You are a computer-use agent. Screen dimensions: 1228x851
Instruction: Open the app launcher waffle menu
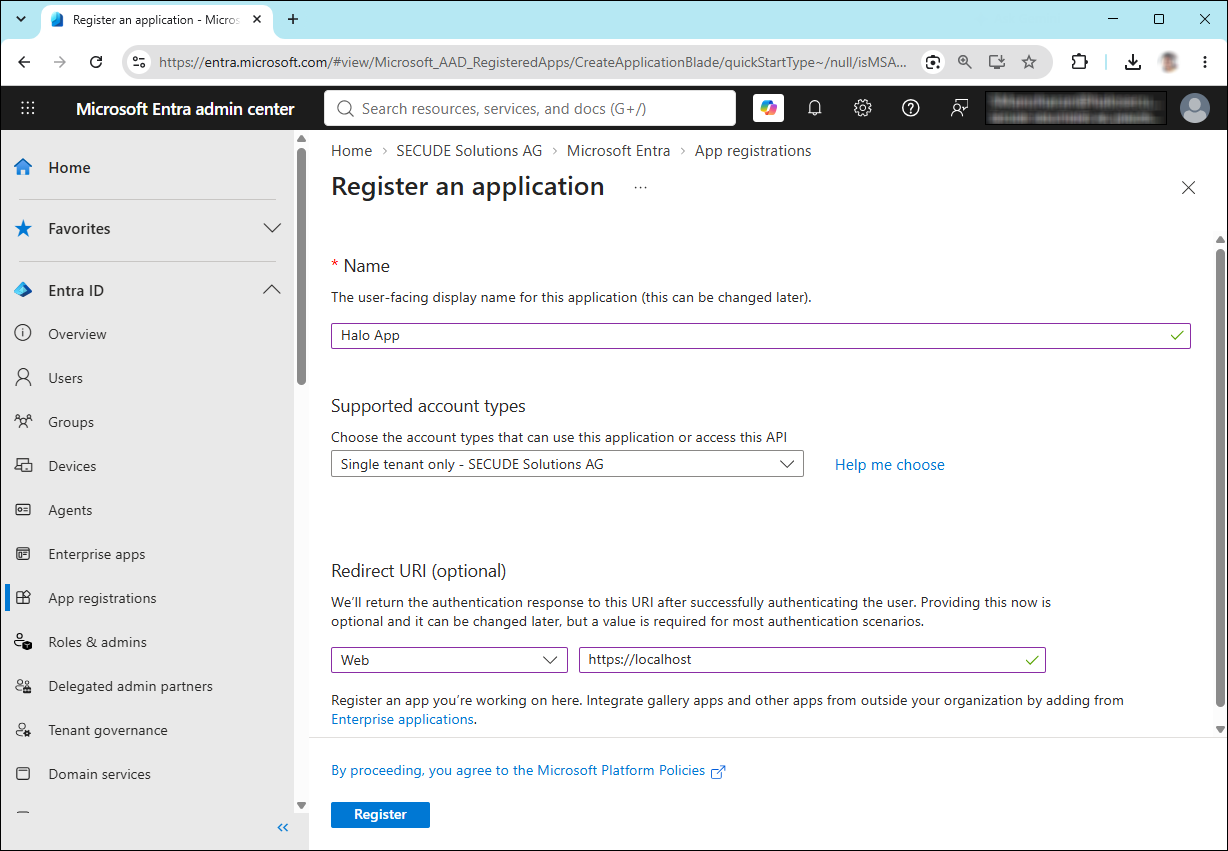tap(28, 108)
